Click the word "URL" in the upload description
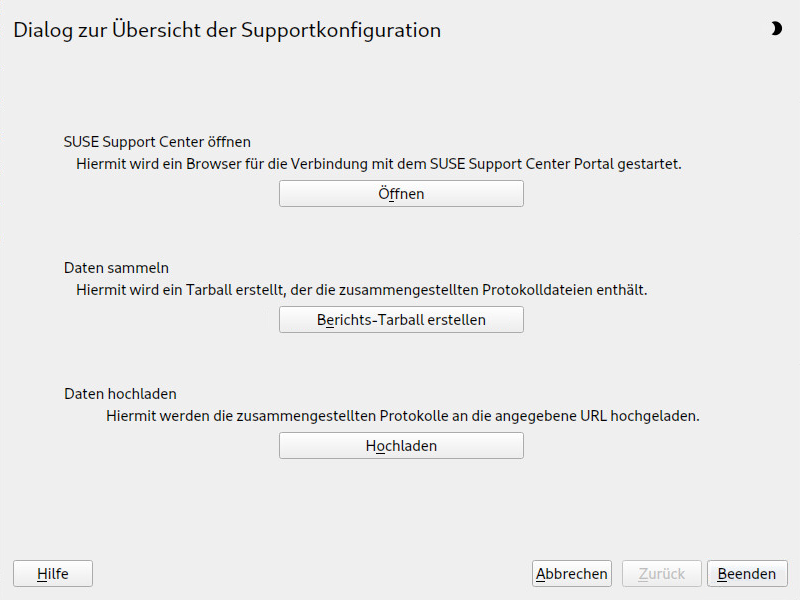 point(593,416)
